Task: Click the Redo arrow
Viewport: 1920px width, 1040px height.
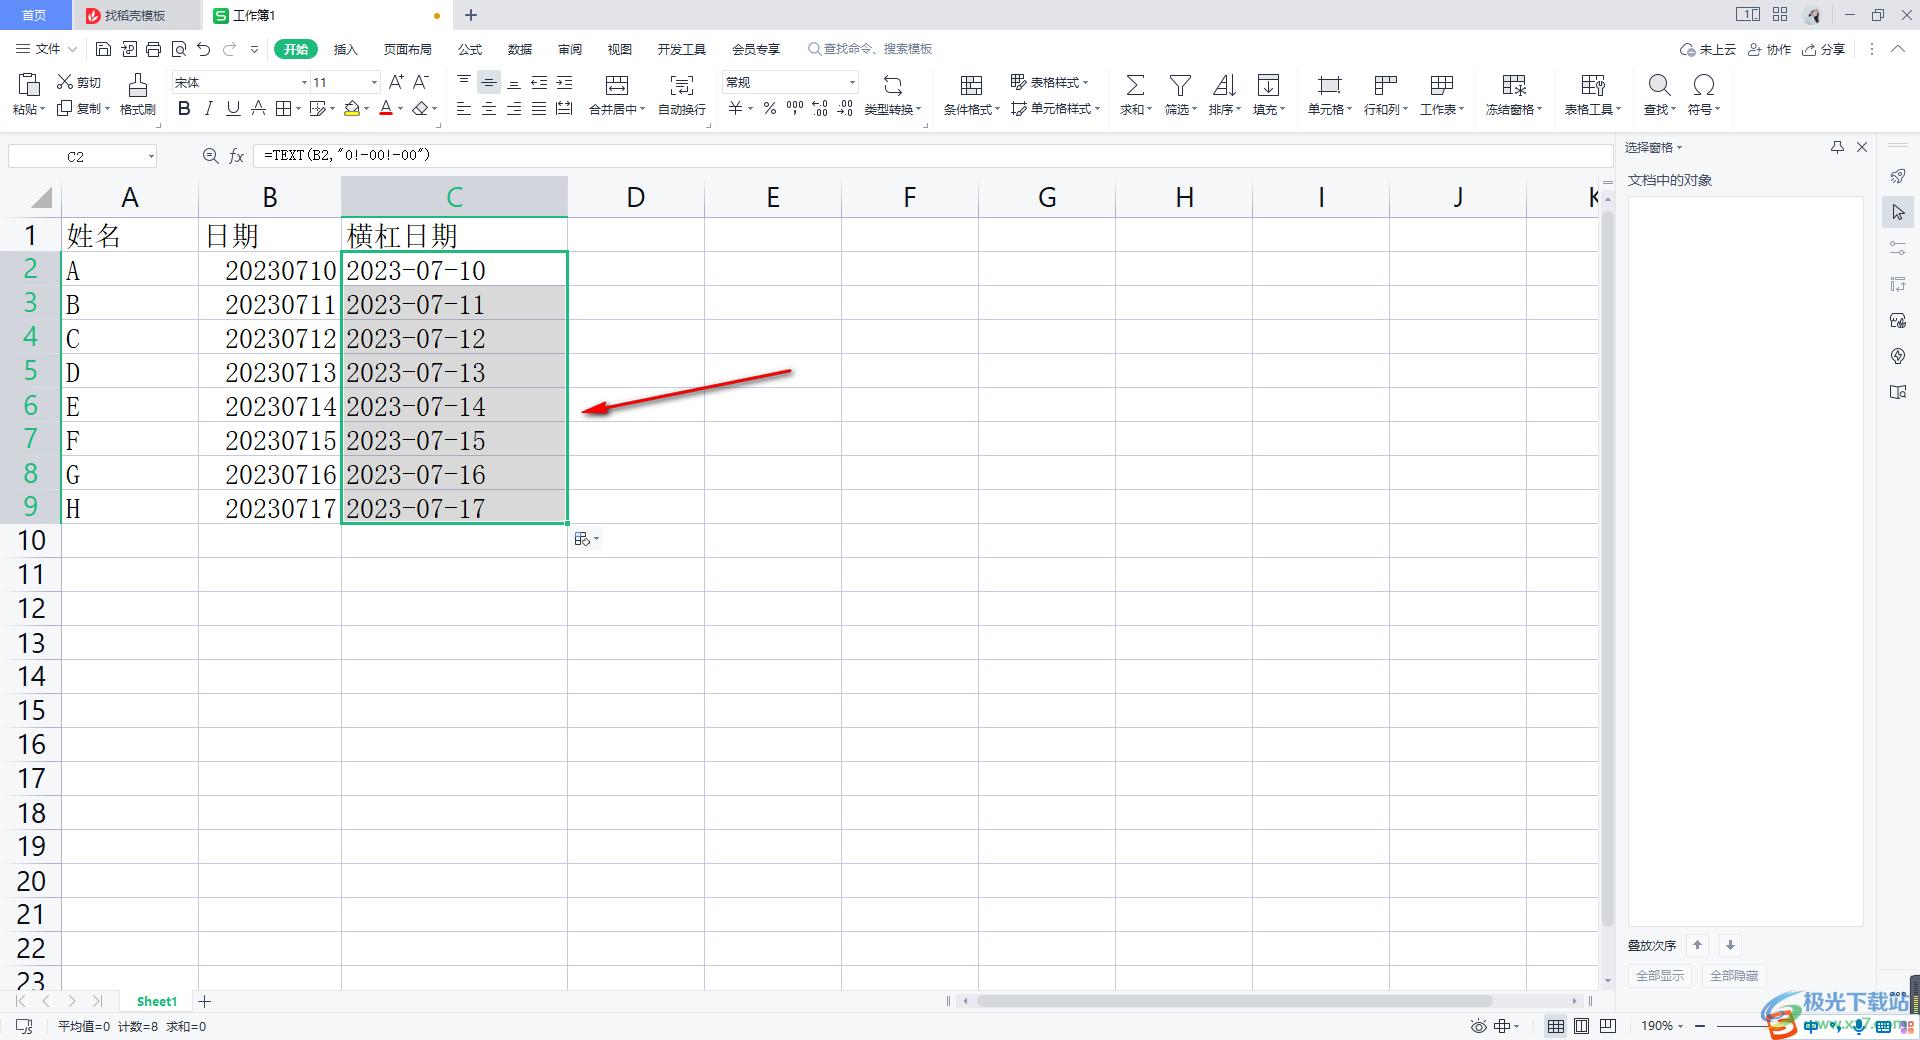Action: coord(230,49)
